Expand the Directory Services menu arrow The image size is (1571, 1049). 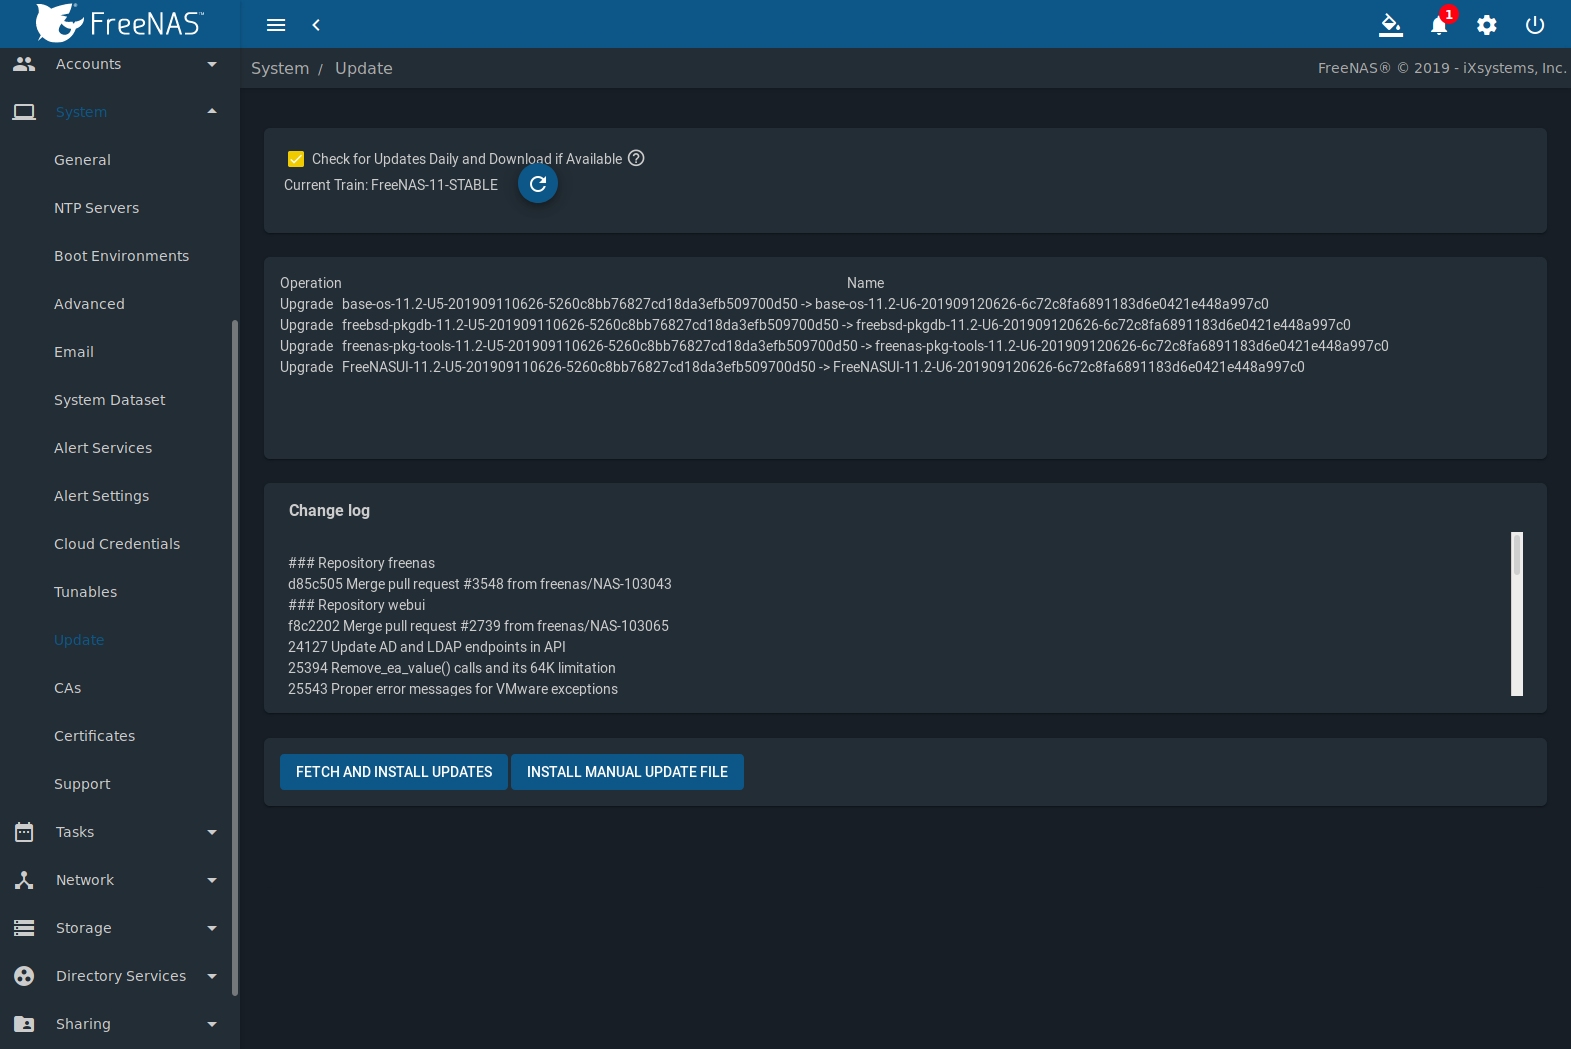point(212,976)
